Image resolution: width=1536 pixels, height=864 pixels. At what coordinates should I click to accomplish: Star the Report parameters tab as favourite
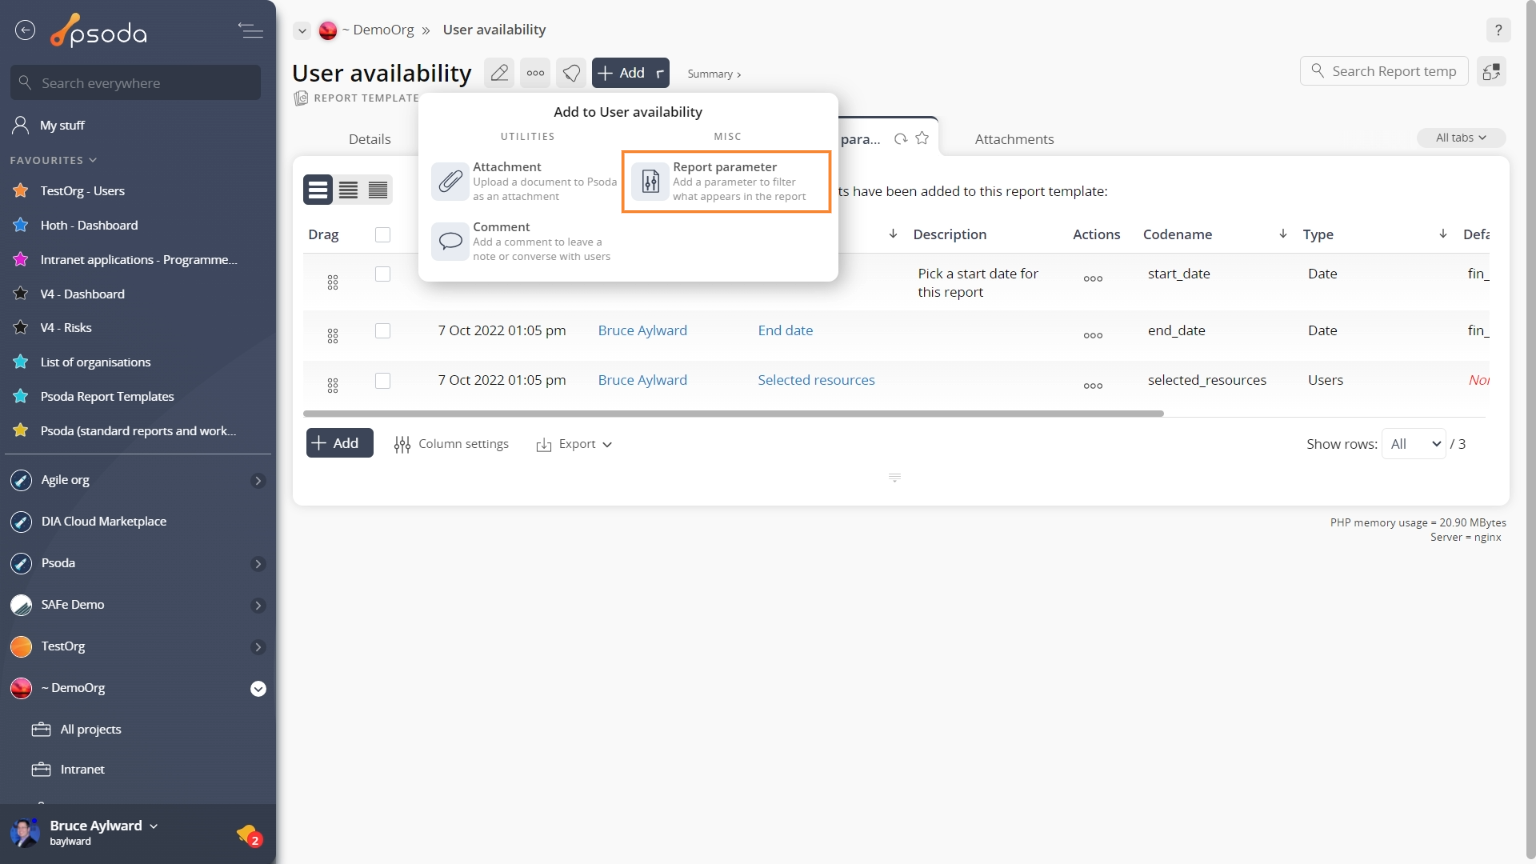922,138
